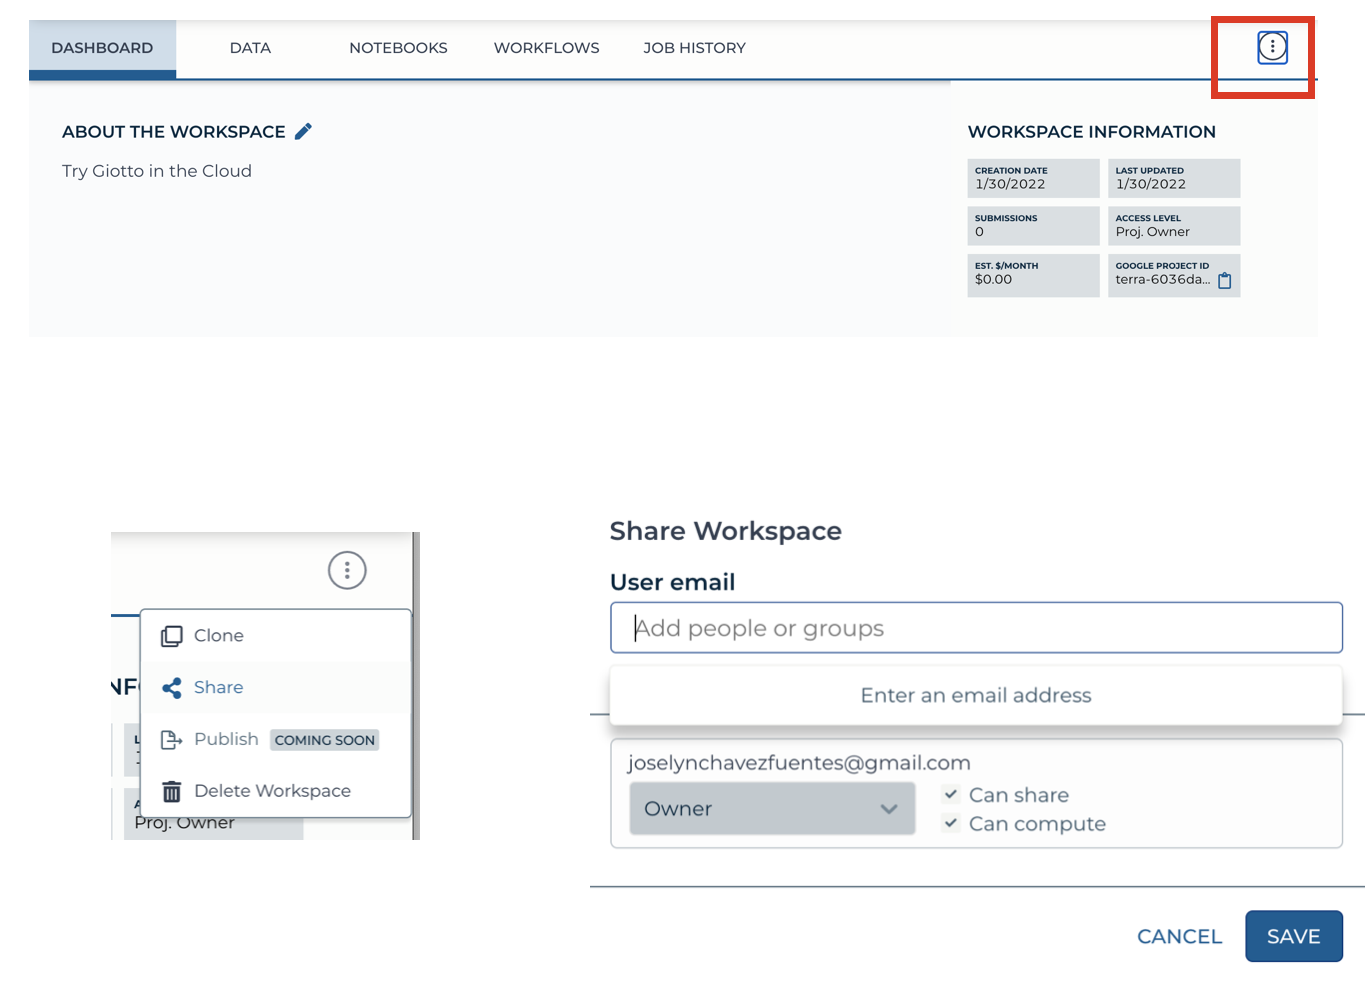The height and width of the screenshot is (988, 1372).
Task: Open the Owner role dropdown
Action: pyautogui.click(x=771, y=809)
